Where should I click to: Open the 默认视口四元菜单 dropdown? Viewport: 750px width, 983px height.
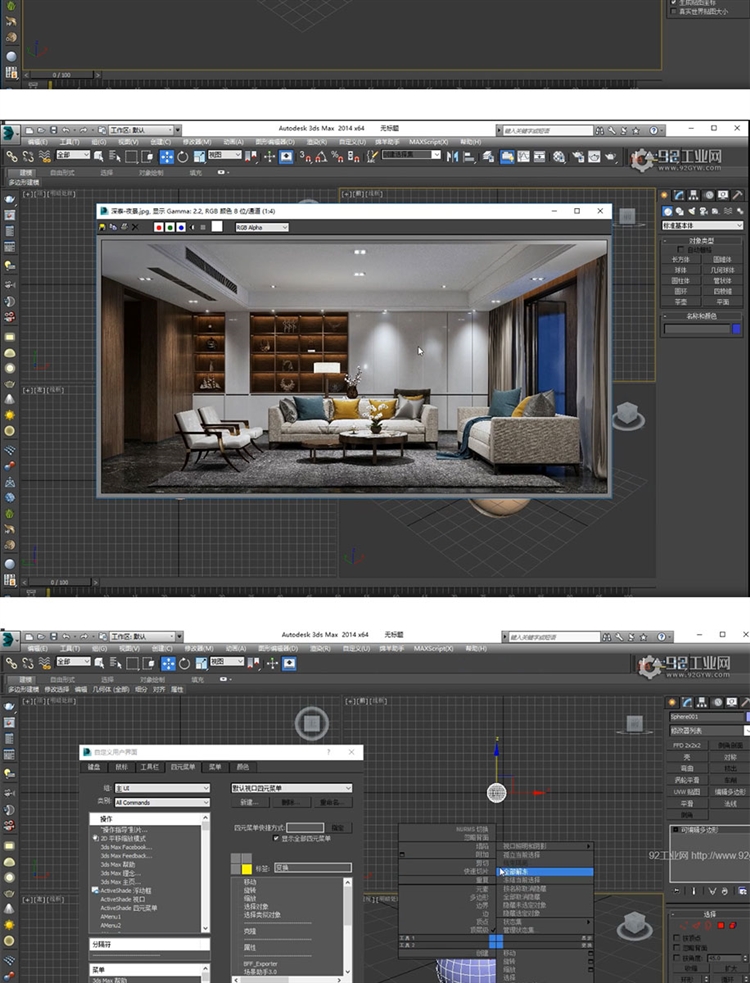(x=292, y=788)
